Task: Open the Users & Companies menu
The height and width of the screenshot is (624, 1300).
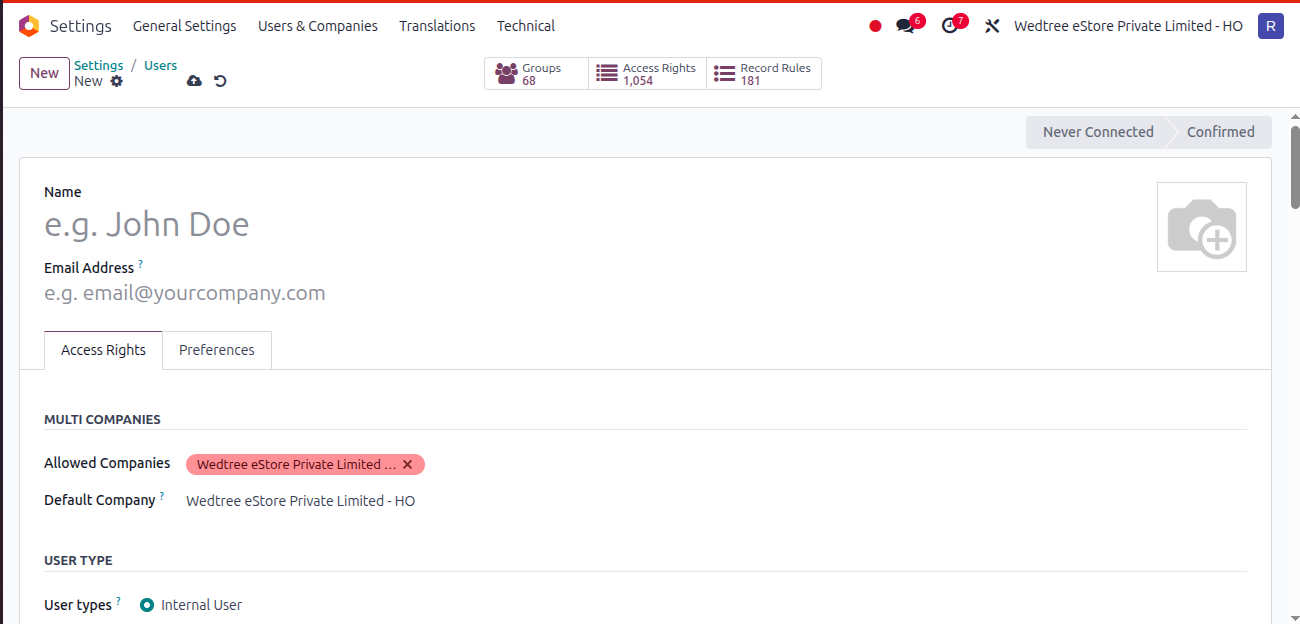Action: pos(318,26)
